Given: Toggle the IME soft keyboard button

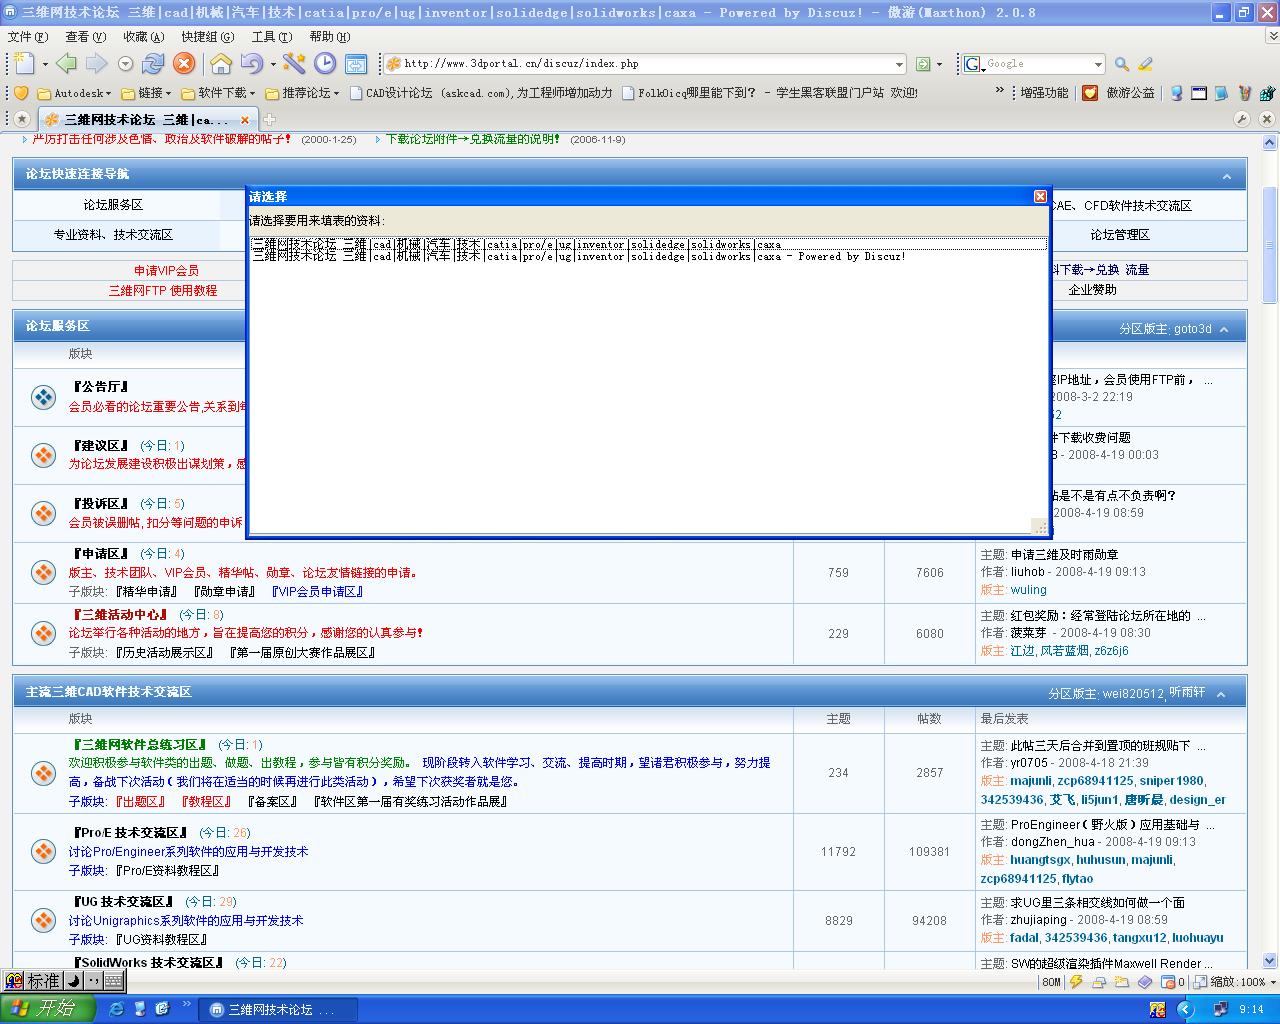Looking at the screenshot, I should 114,981.
